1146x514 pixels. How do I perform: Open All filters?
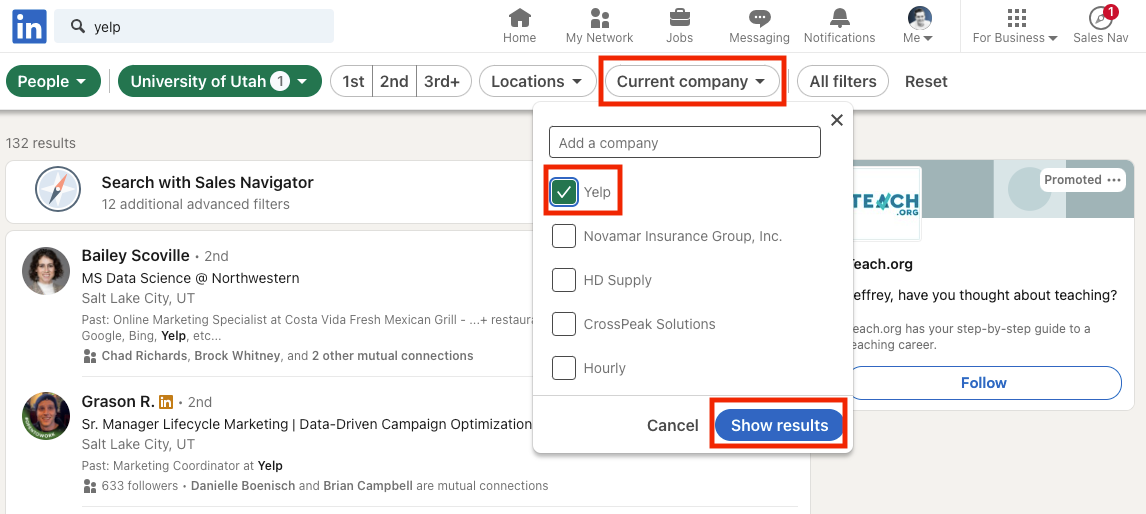click(x=843, y=81)
